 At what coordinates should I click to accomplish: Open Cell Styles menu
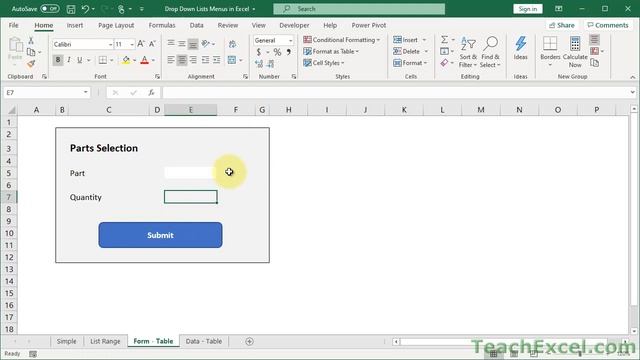(324, 63)
